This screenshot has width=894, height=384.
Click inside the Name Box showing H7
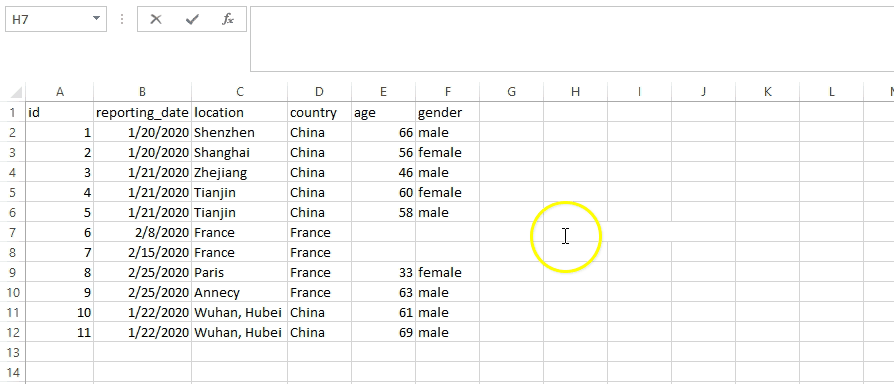48,19
